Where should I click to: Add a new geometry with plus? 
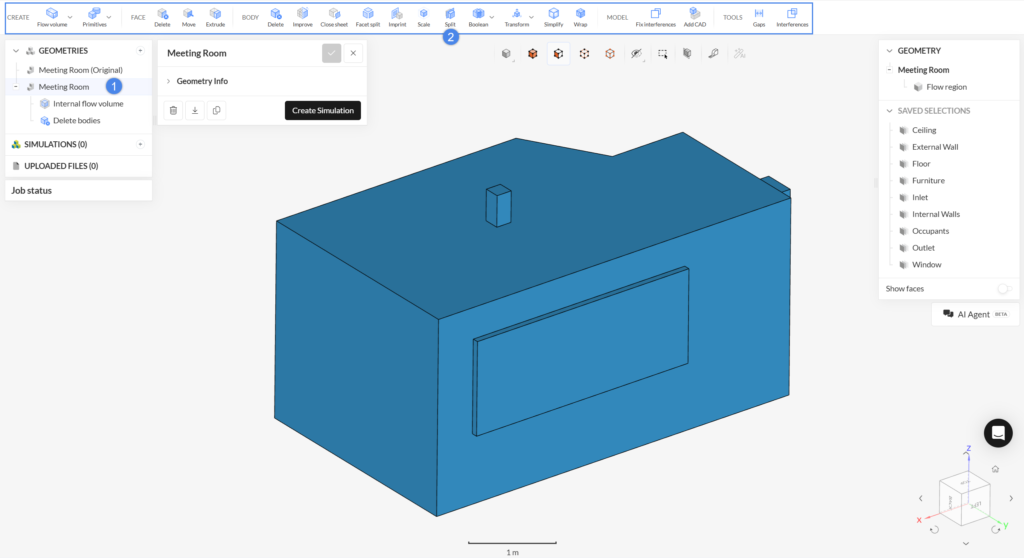pyautogui.click(x=140, y=50)
